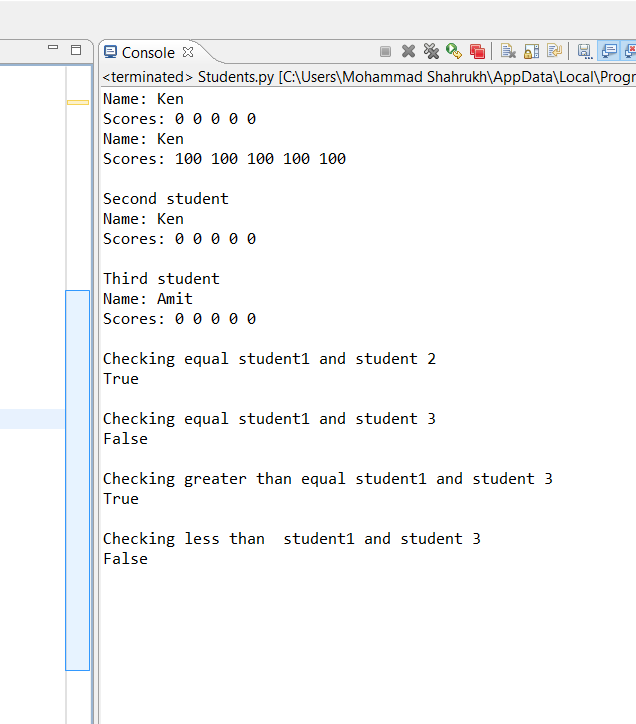Maximize the left editor panel
Screen dimensions: 636x724
pos(76,50)
